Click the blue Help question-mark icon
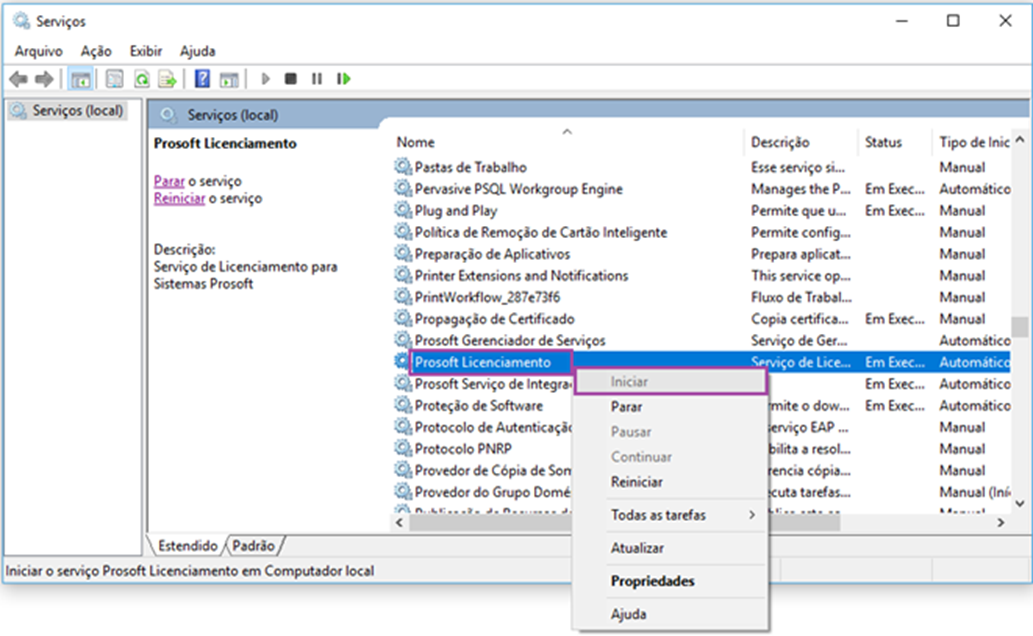 (202, 79)
